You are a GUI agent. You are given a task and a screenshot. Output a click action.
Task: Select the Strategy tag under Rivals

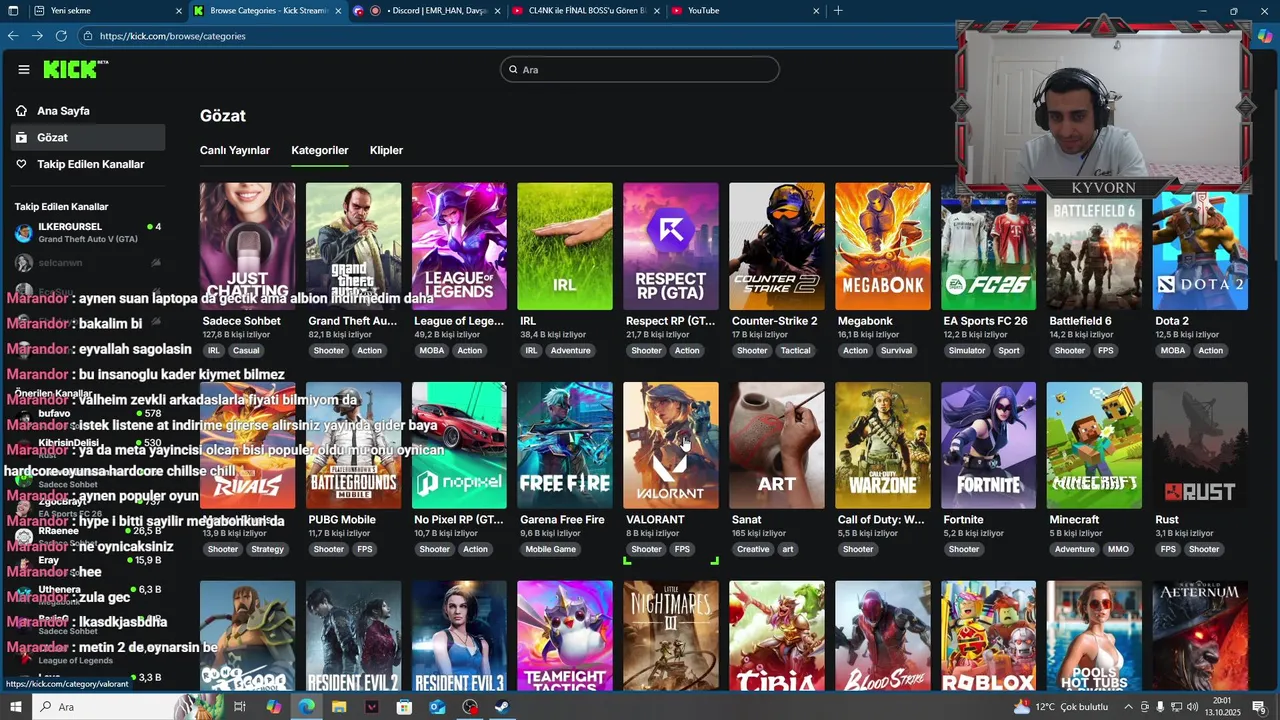267,549
